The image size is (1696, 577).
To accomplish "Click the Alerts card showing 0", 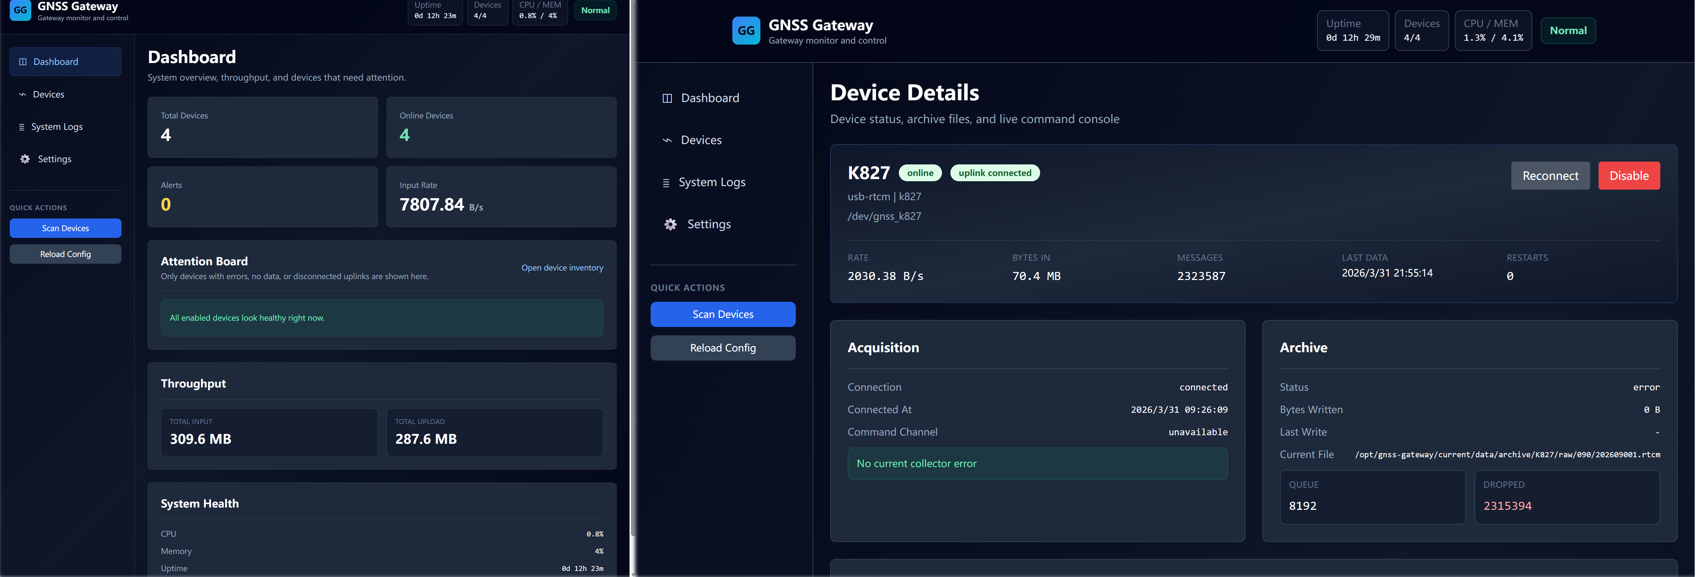I will 263,197.
